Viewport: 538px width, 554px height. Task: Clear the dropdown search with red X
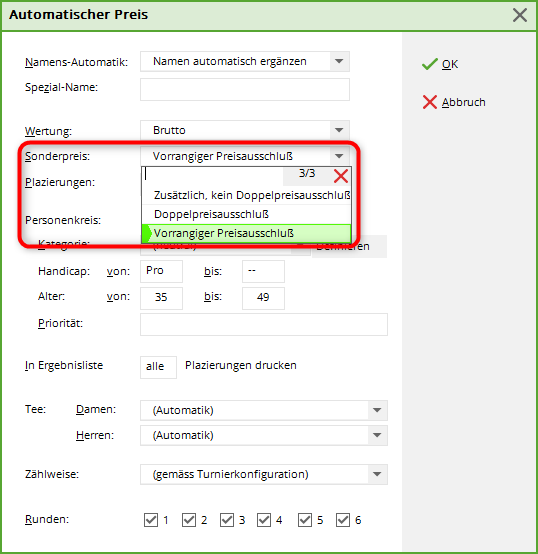341,176
